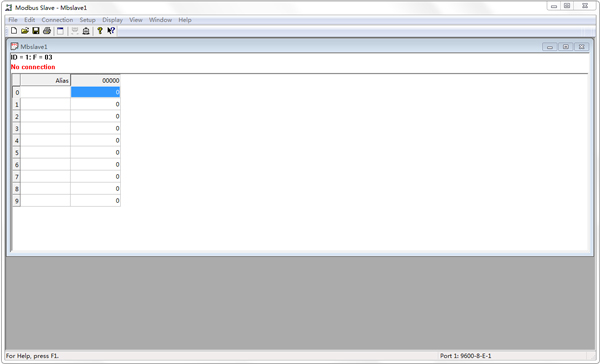The width and height of the screenshot is (600, 364).
Task: Click the slave definition window icon in toolbar
Action: [60, 31]
